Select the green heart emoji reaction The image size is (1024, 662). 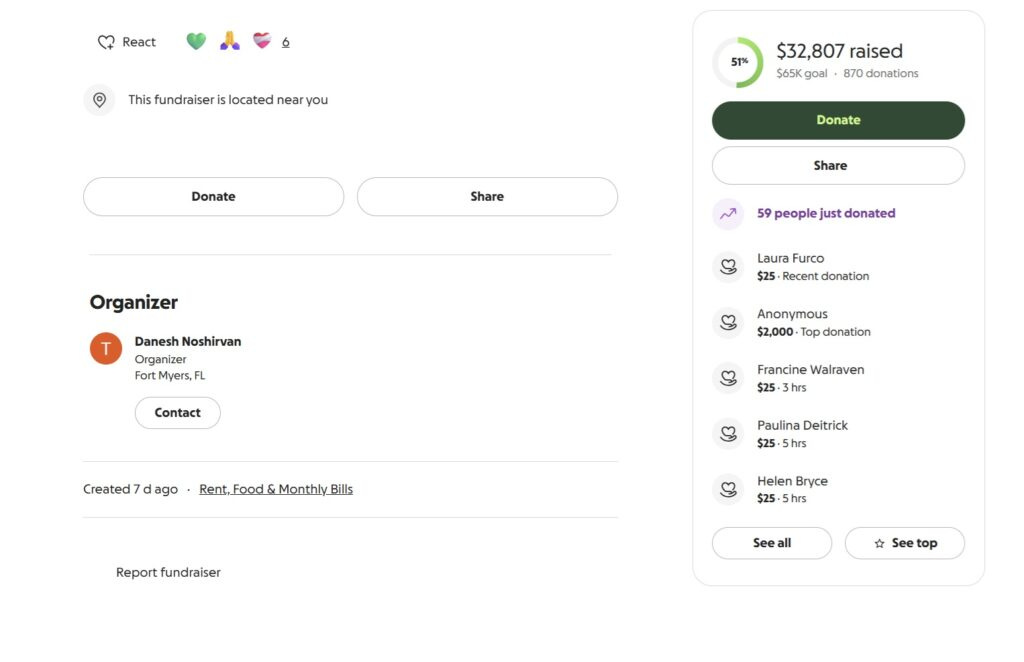click(195, 41)
